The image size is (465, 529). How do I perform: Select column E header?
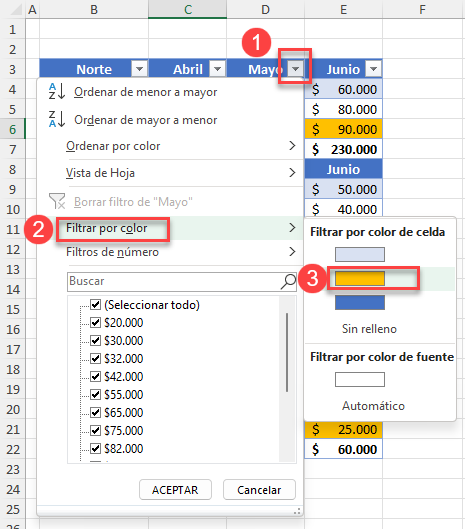tap(344, 9)
